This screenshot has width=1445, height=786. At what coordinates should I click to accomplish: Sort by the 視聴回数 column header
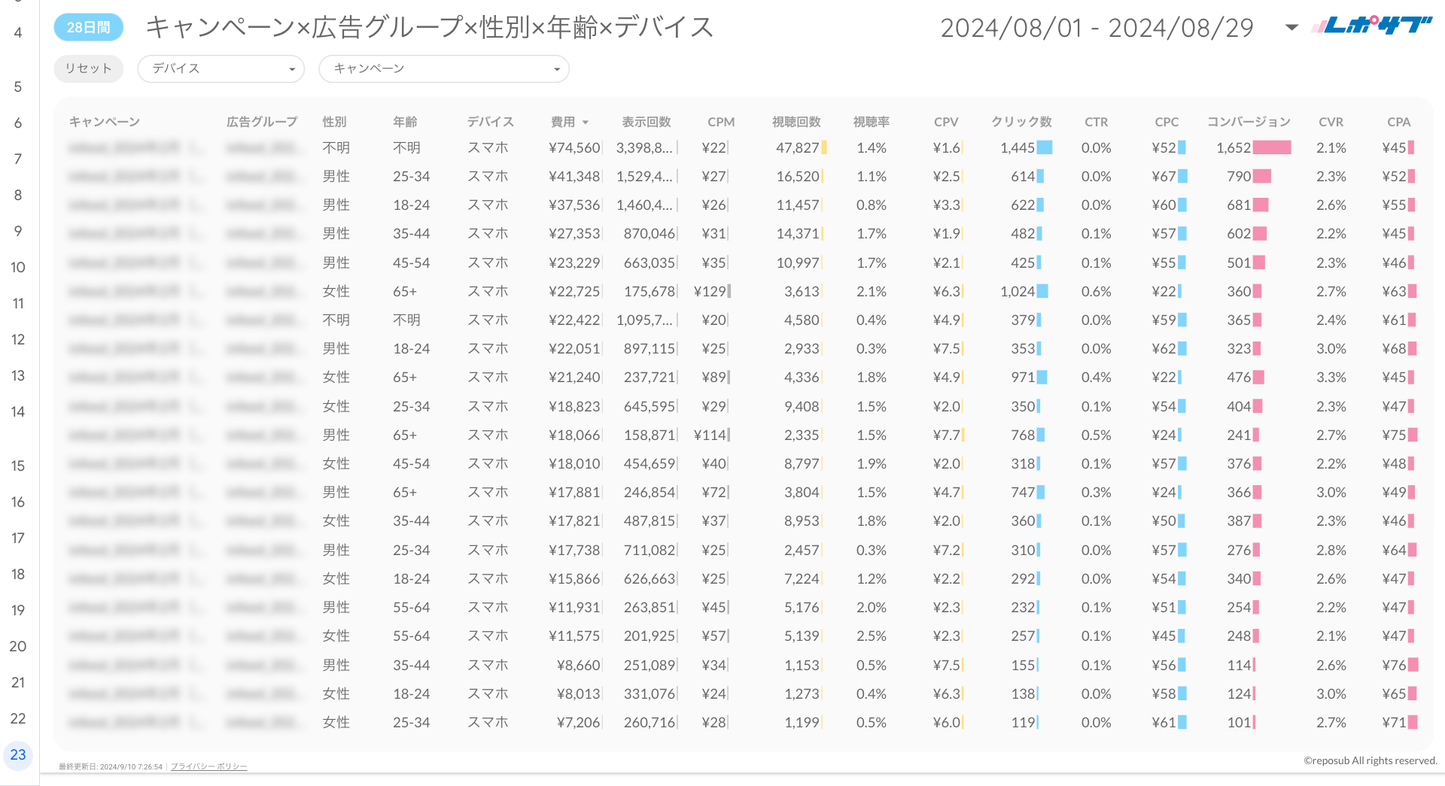tap(796, 122)
